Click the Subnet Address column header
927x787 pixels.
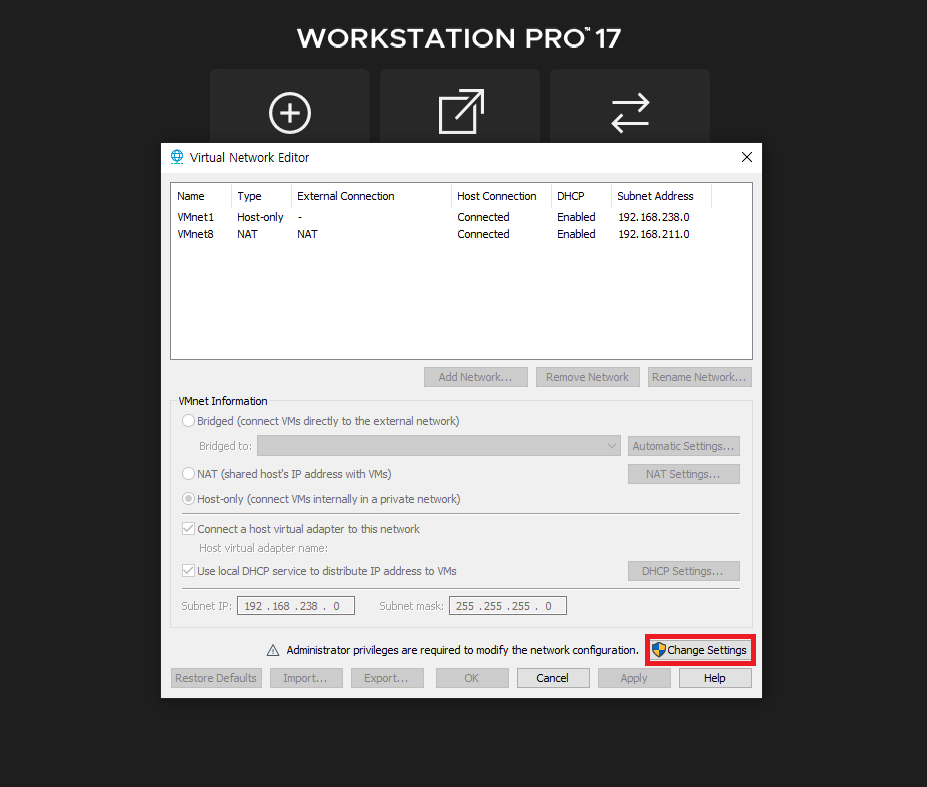click(x=662, y=196)
